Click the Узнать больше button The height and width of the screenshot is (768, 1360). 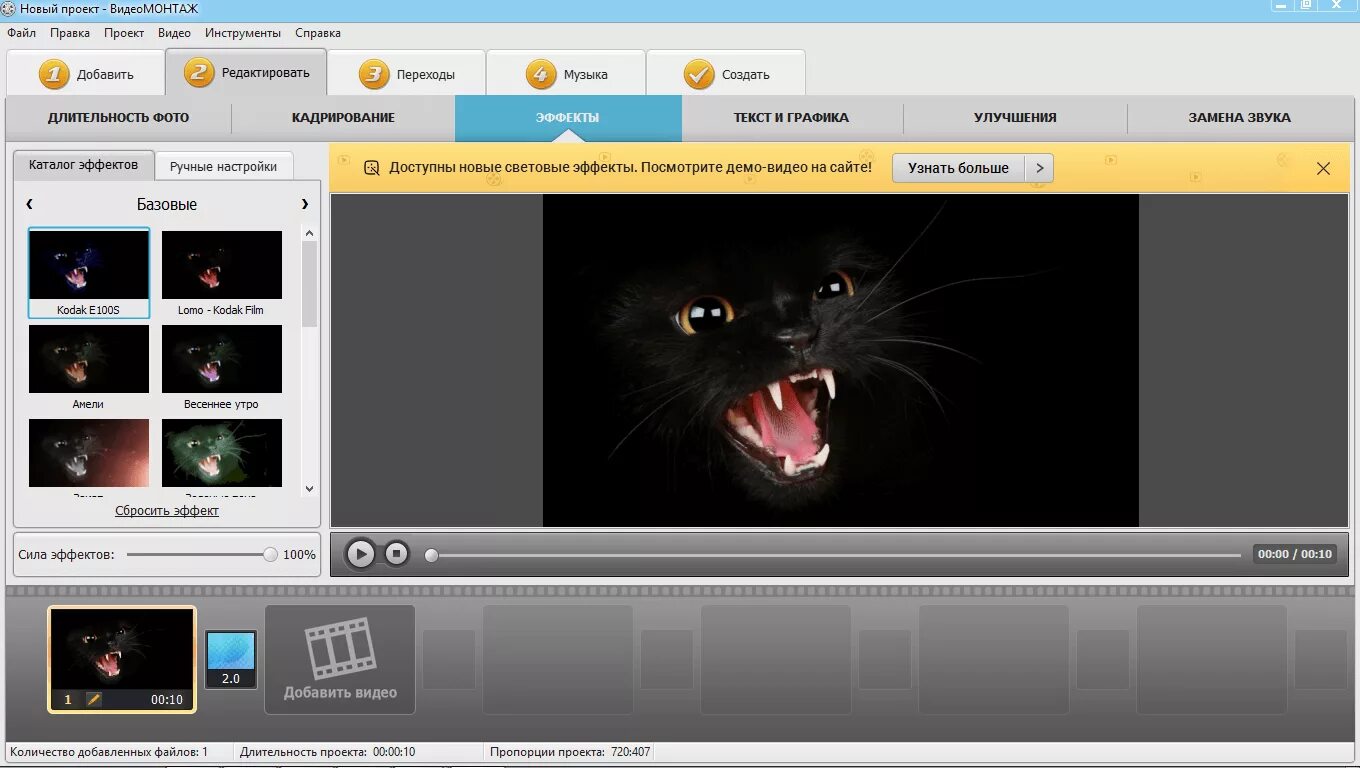958,168
